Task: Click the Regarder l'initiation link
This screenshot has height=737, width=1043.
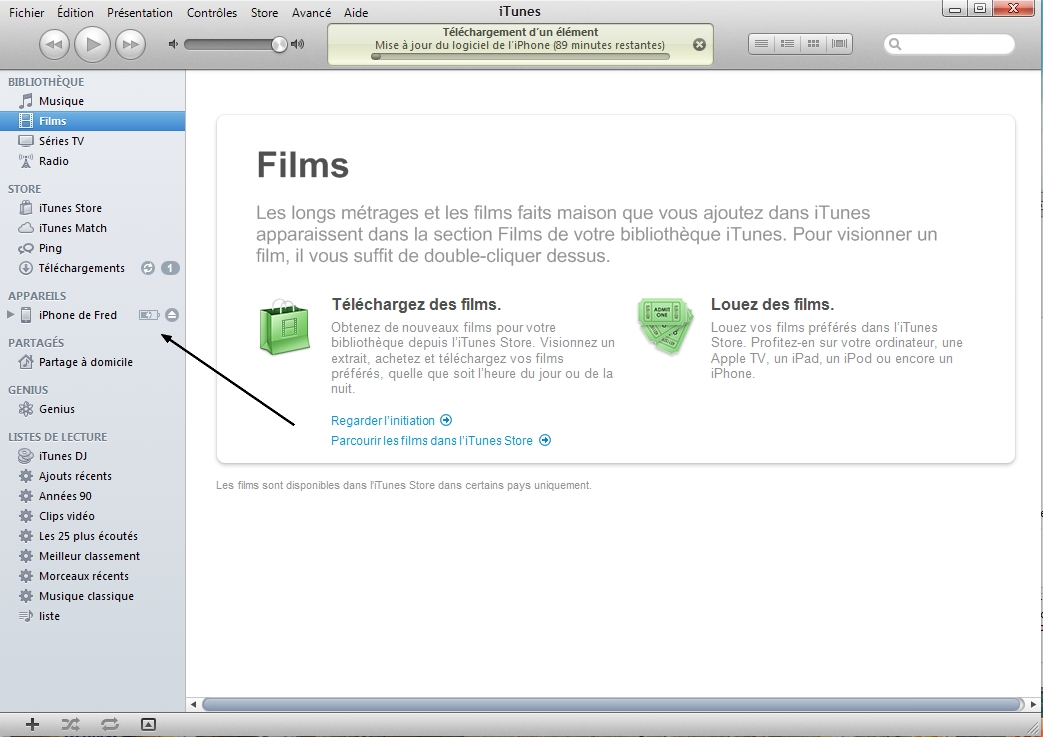Action: coord(391,420)
